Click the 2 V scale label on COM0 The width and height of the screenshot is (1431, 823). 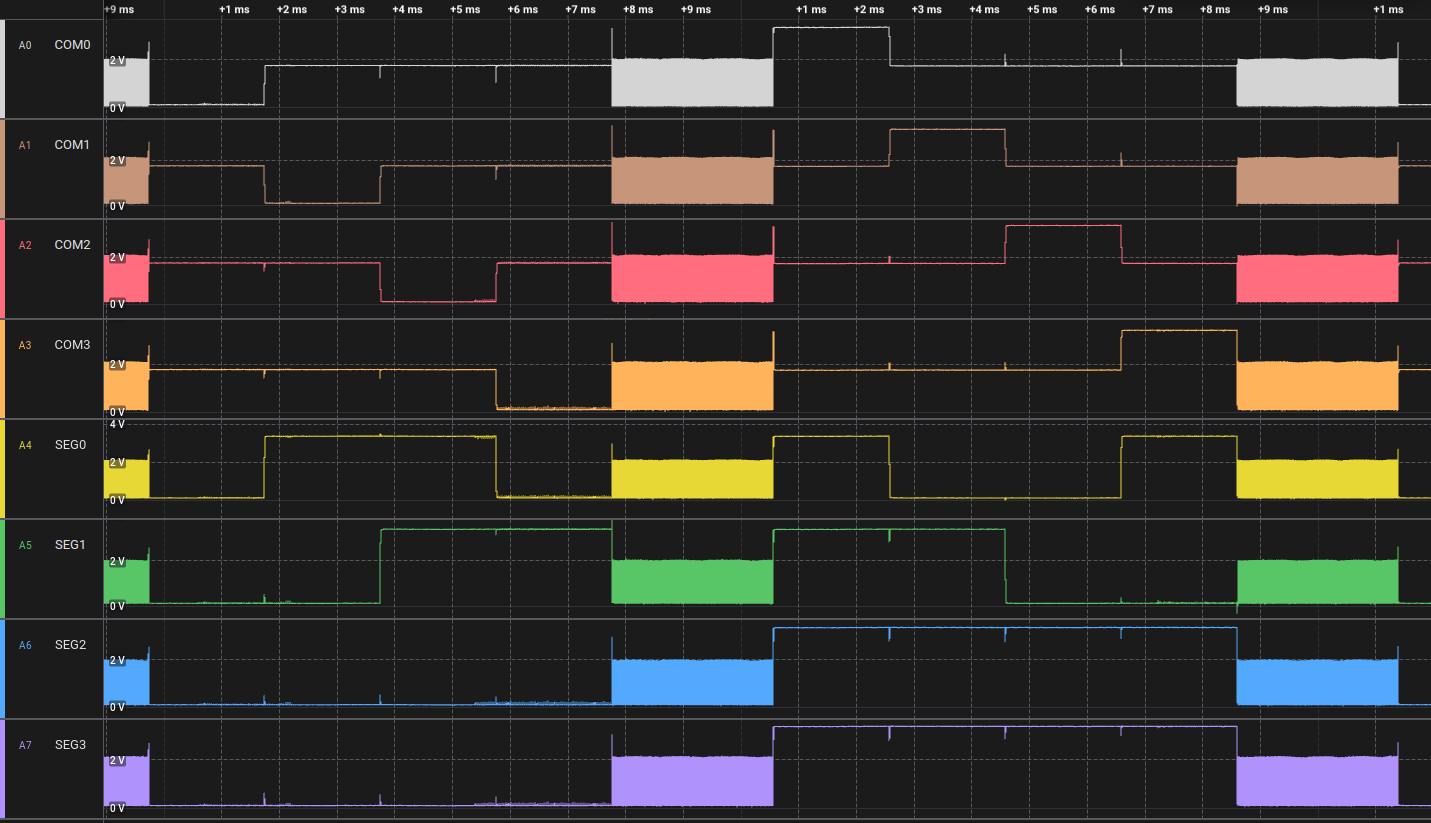tap(117, 61)
